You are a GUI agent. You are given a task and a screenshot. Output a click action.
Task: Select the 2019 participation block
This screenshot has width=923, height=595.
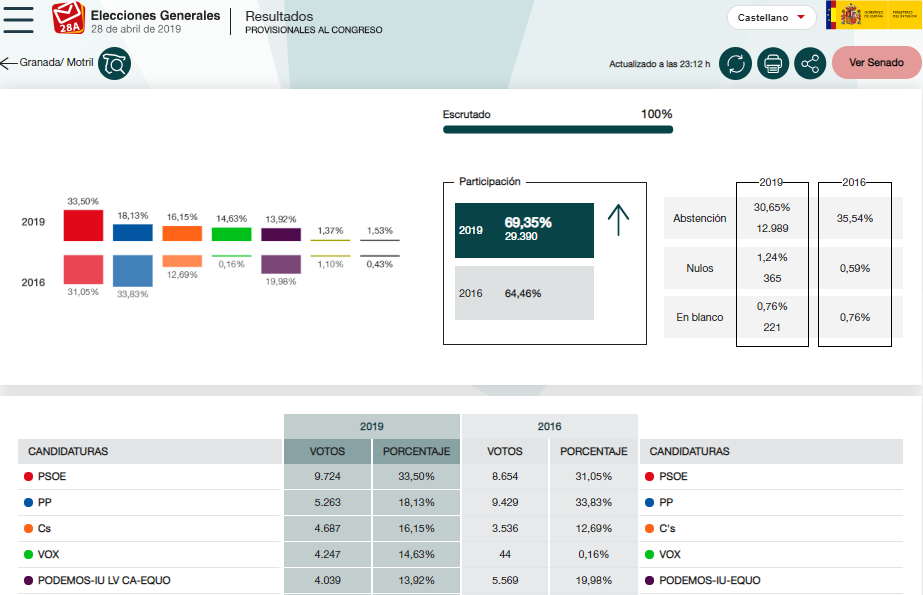click(524, 230)
